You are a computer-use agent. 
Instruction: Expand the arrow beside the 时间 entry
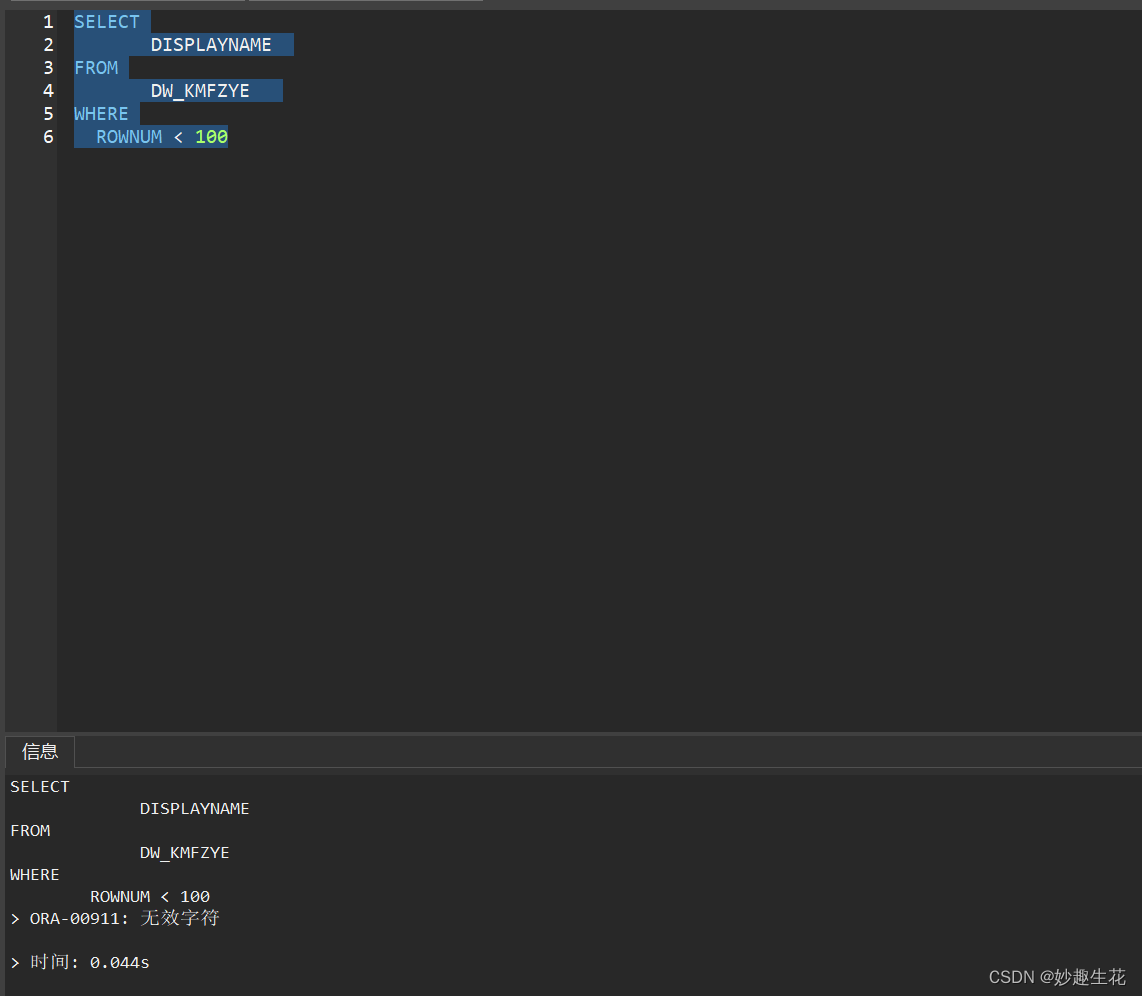pyautogui.click(x=15, y=962)
